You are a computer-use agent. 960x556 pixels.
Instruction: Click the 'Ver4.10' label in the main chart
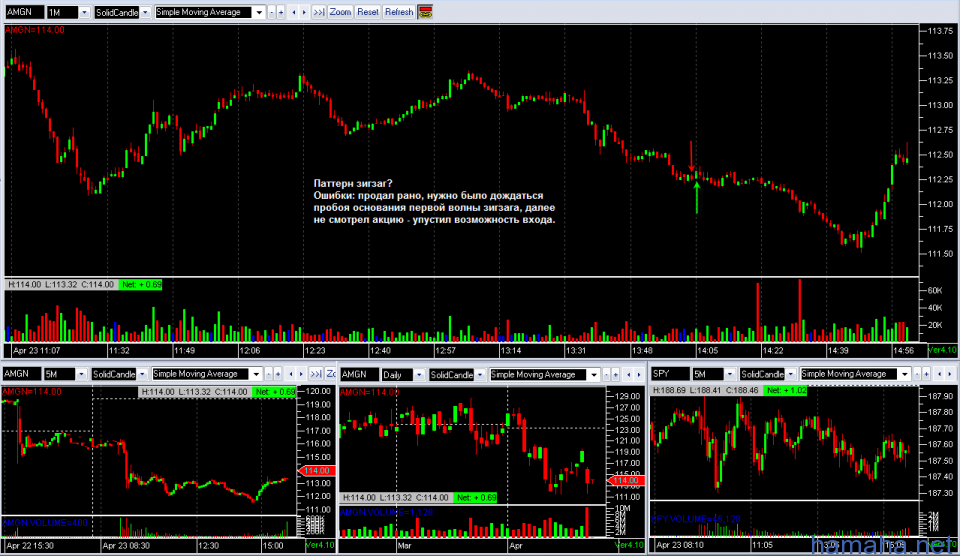tap(942, 351)
